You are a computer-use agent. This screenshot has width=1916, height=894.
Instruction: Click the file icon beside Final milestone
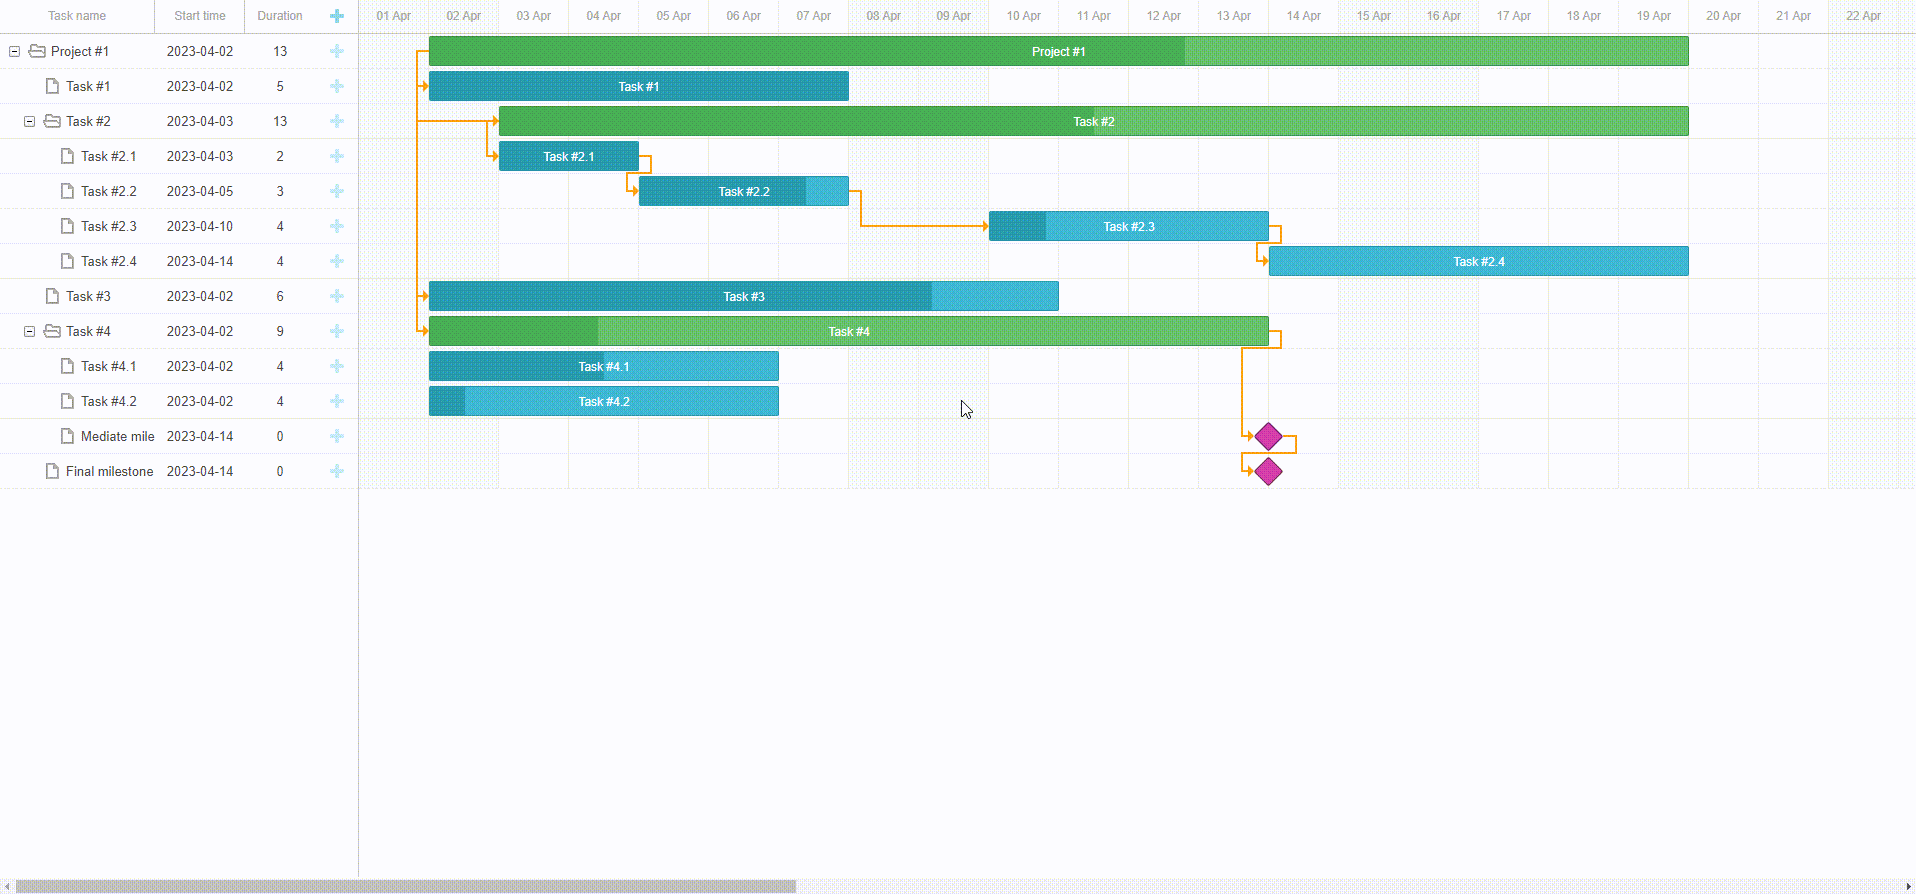tap(52, 471)
